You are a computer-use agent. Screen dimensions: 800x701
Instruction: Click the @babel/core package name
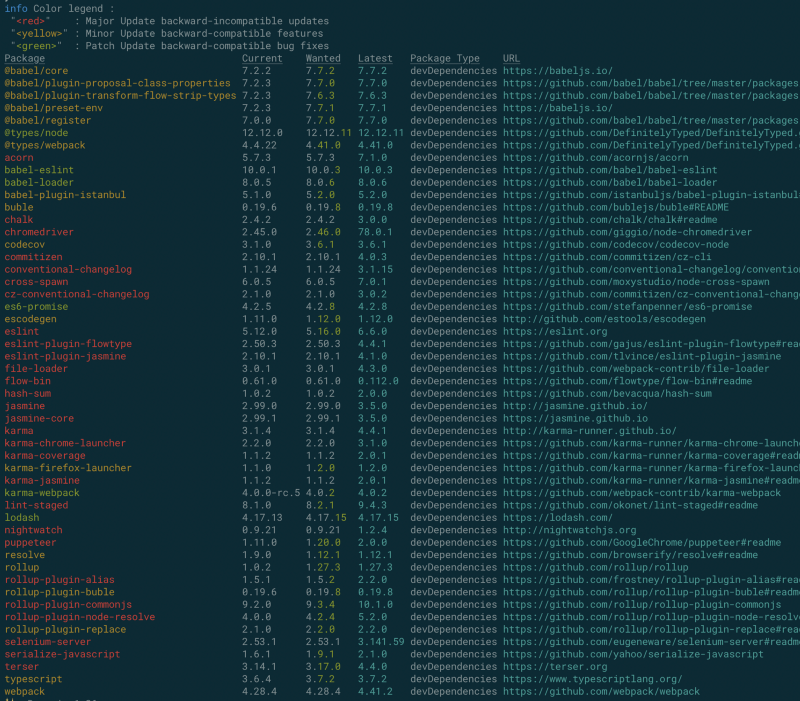(36, 70)
